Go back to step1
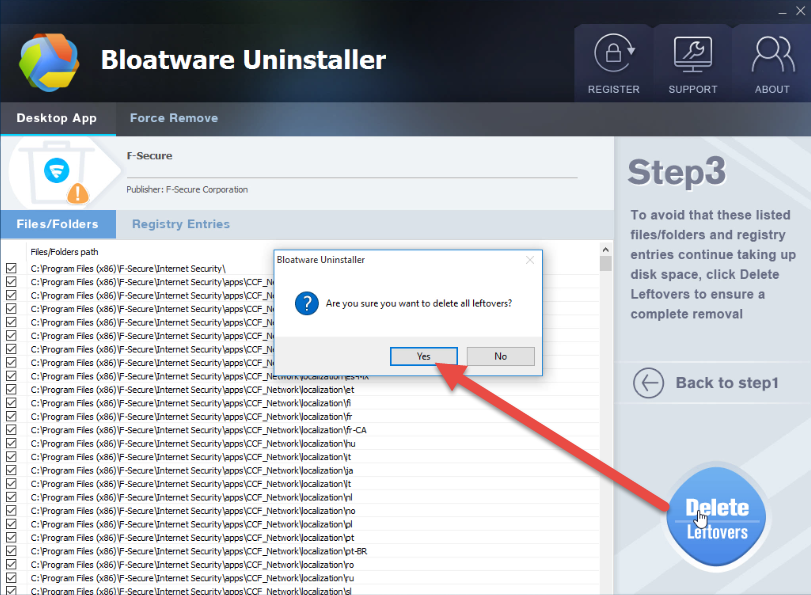 (706, 383)
